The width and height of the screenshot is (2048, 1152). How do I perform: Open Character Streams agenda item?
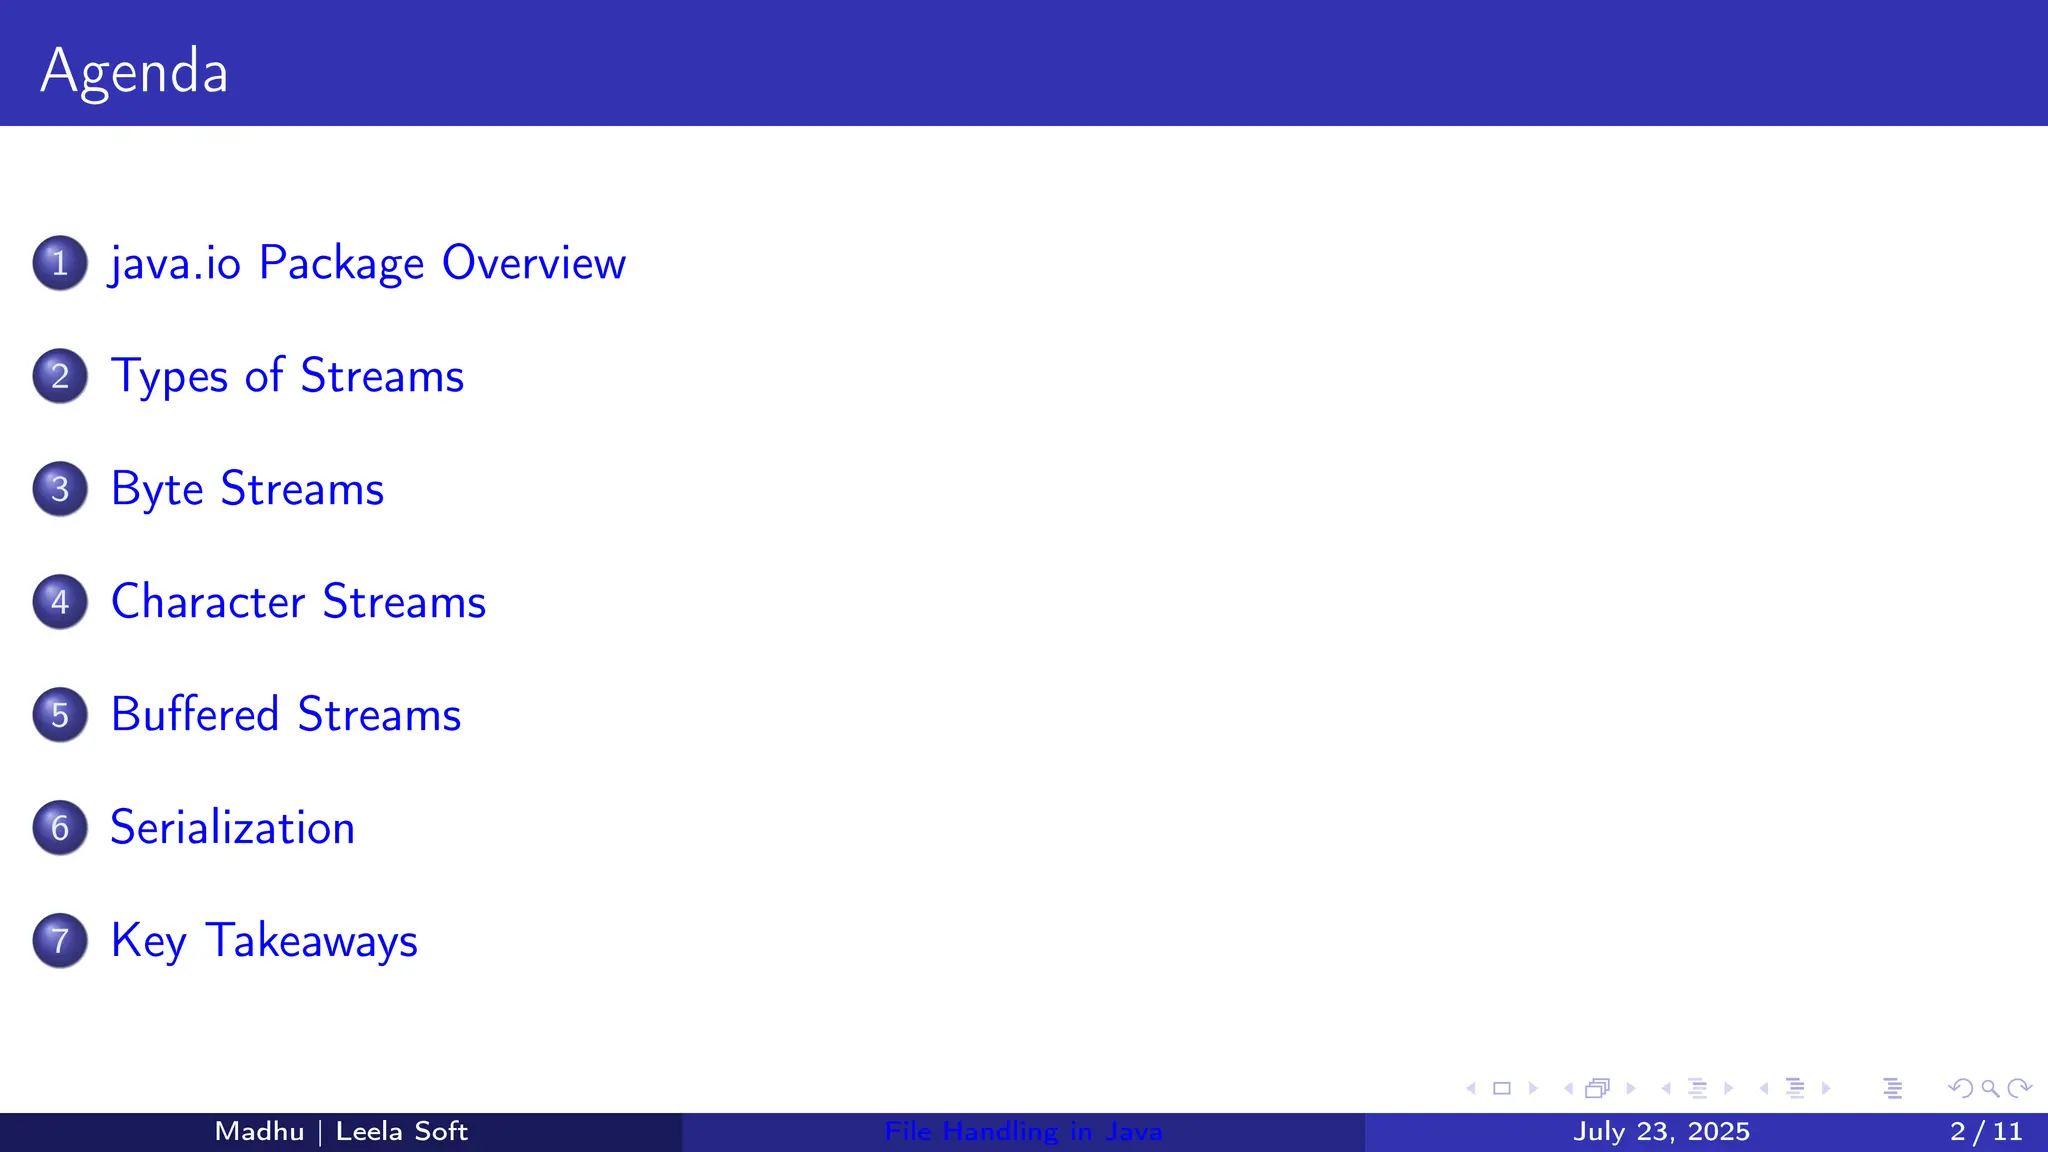tap(298, 602)
